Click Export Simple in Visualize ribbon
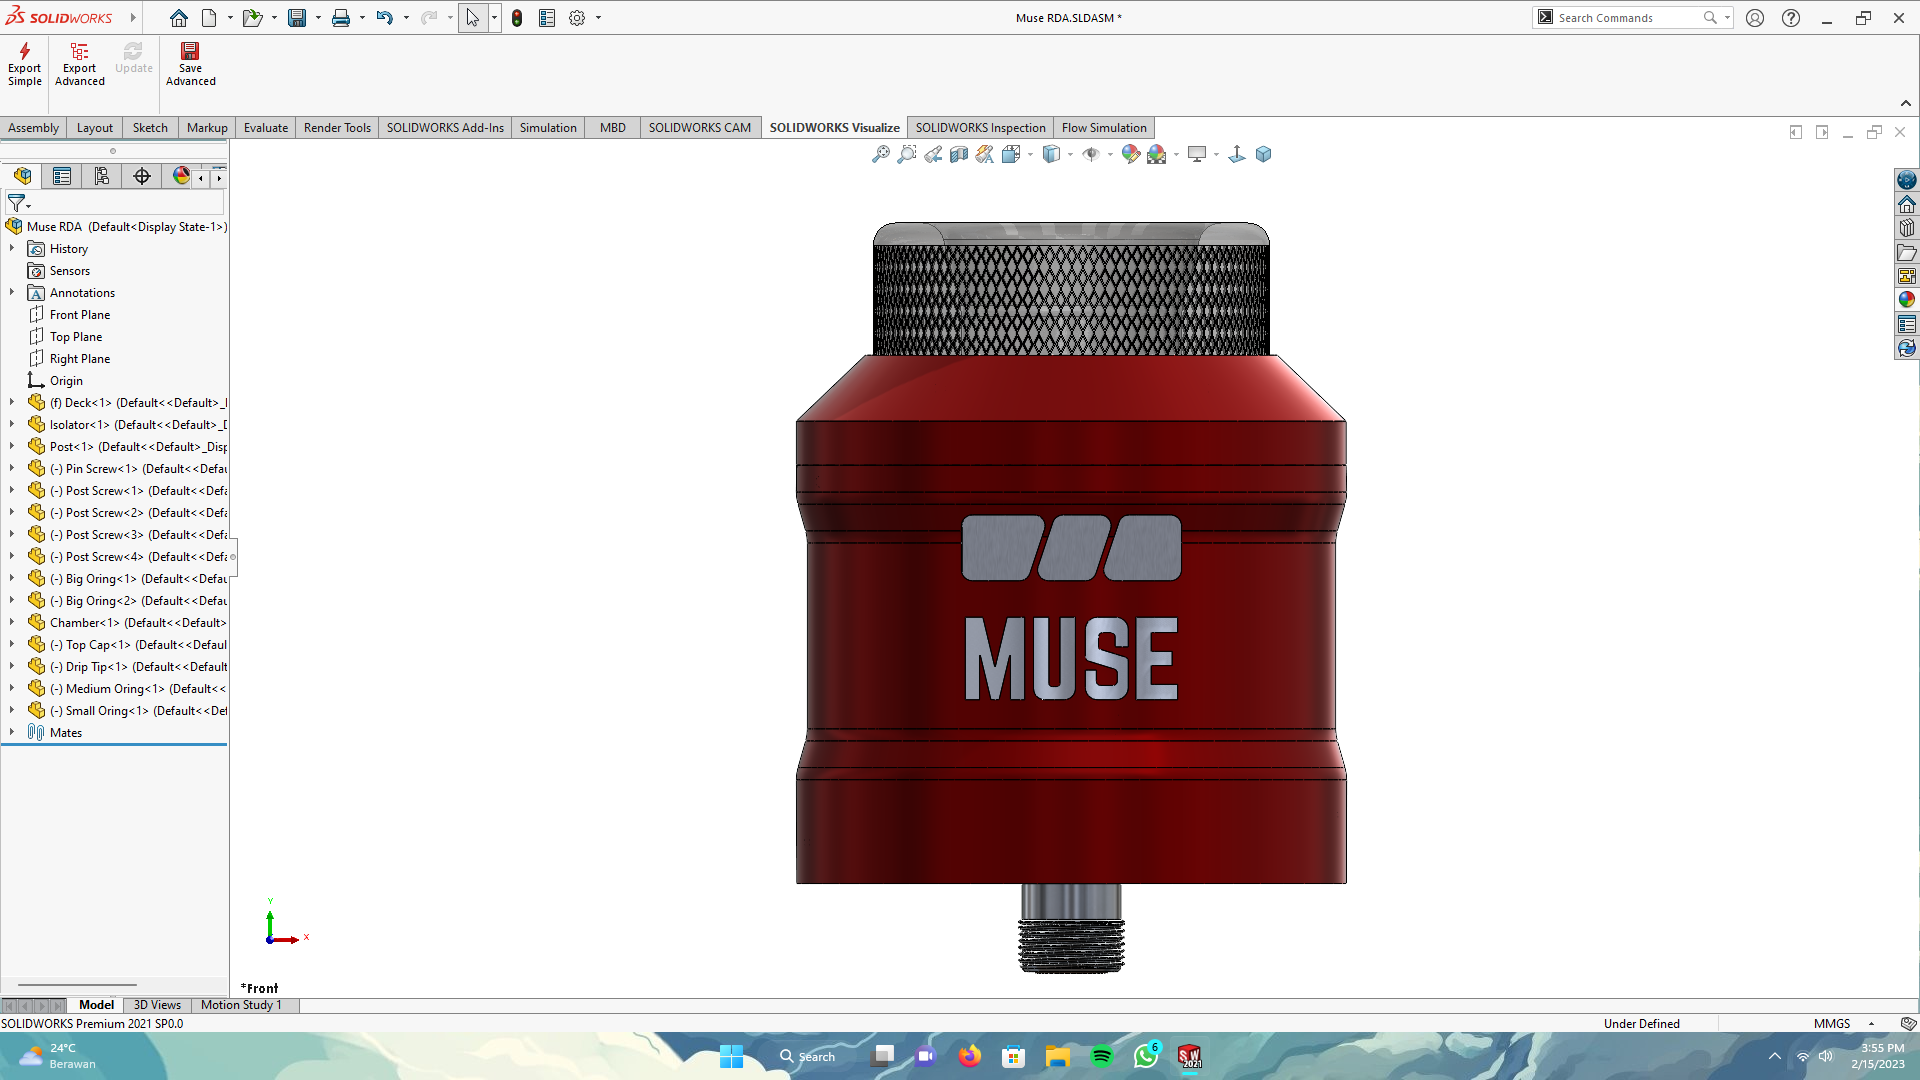Image resolution: width=1920 pixels, height=1080 pixels. (x=24, y=64)
